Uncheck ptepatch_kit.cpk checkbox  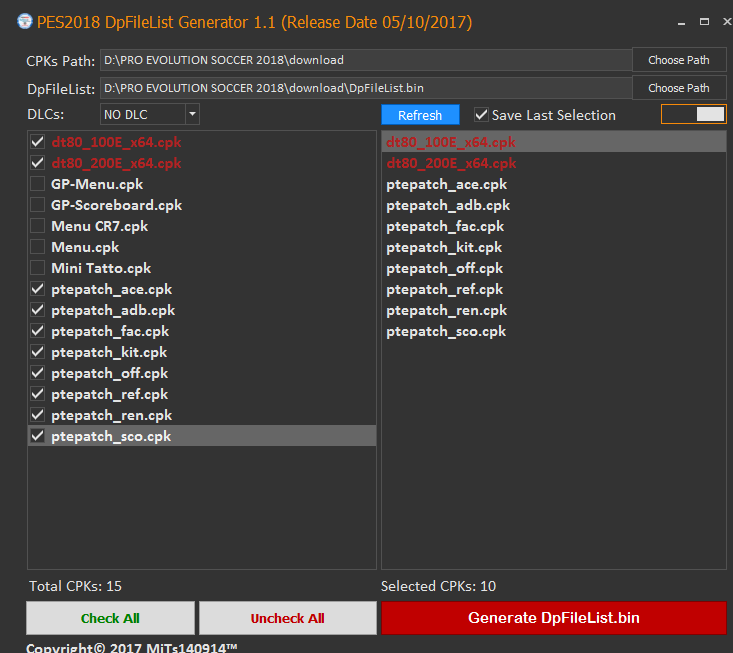(x=37, y=352)
